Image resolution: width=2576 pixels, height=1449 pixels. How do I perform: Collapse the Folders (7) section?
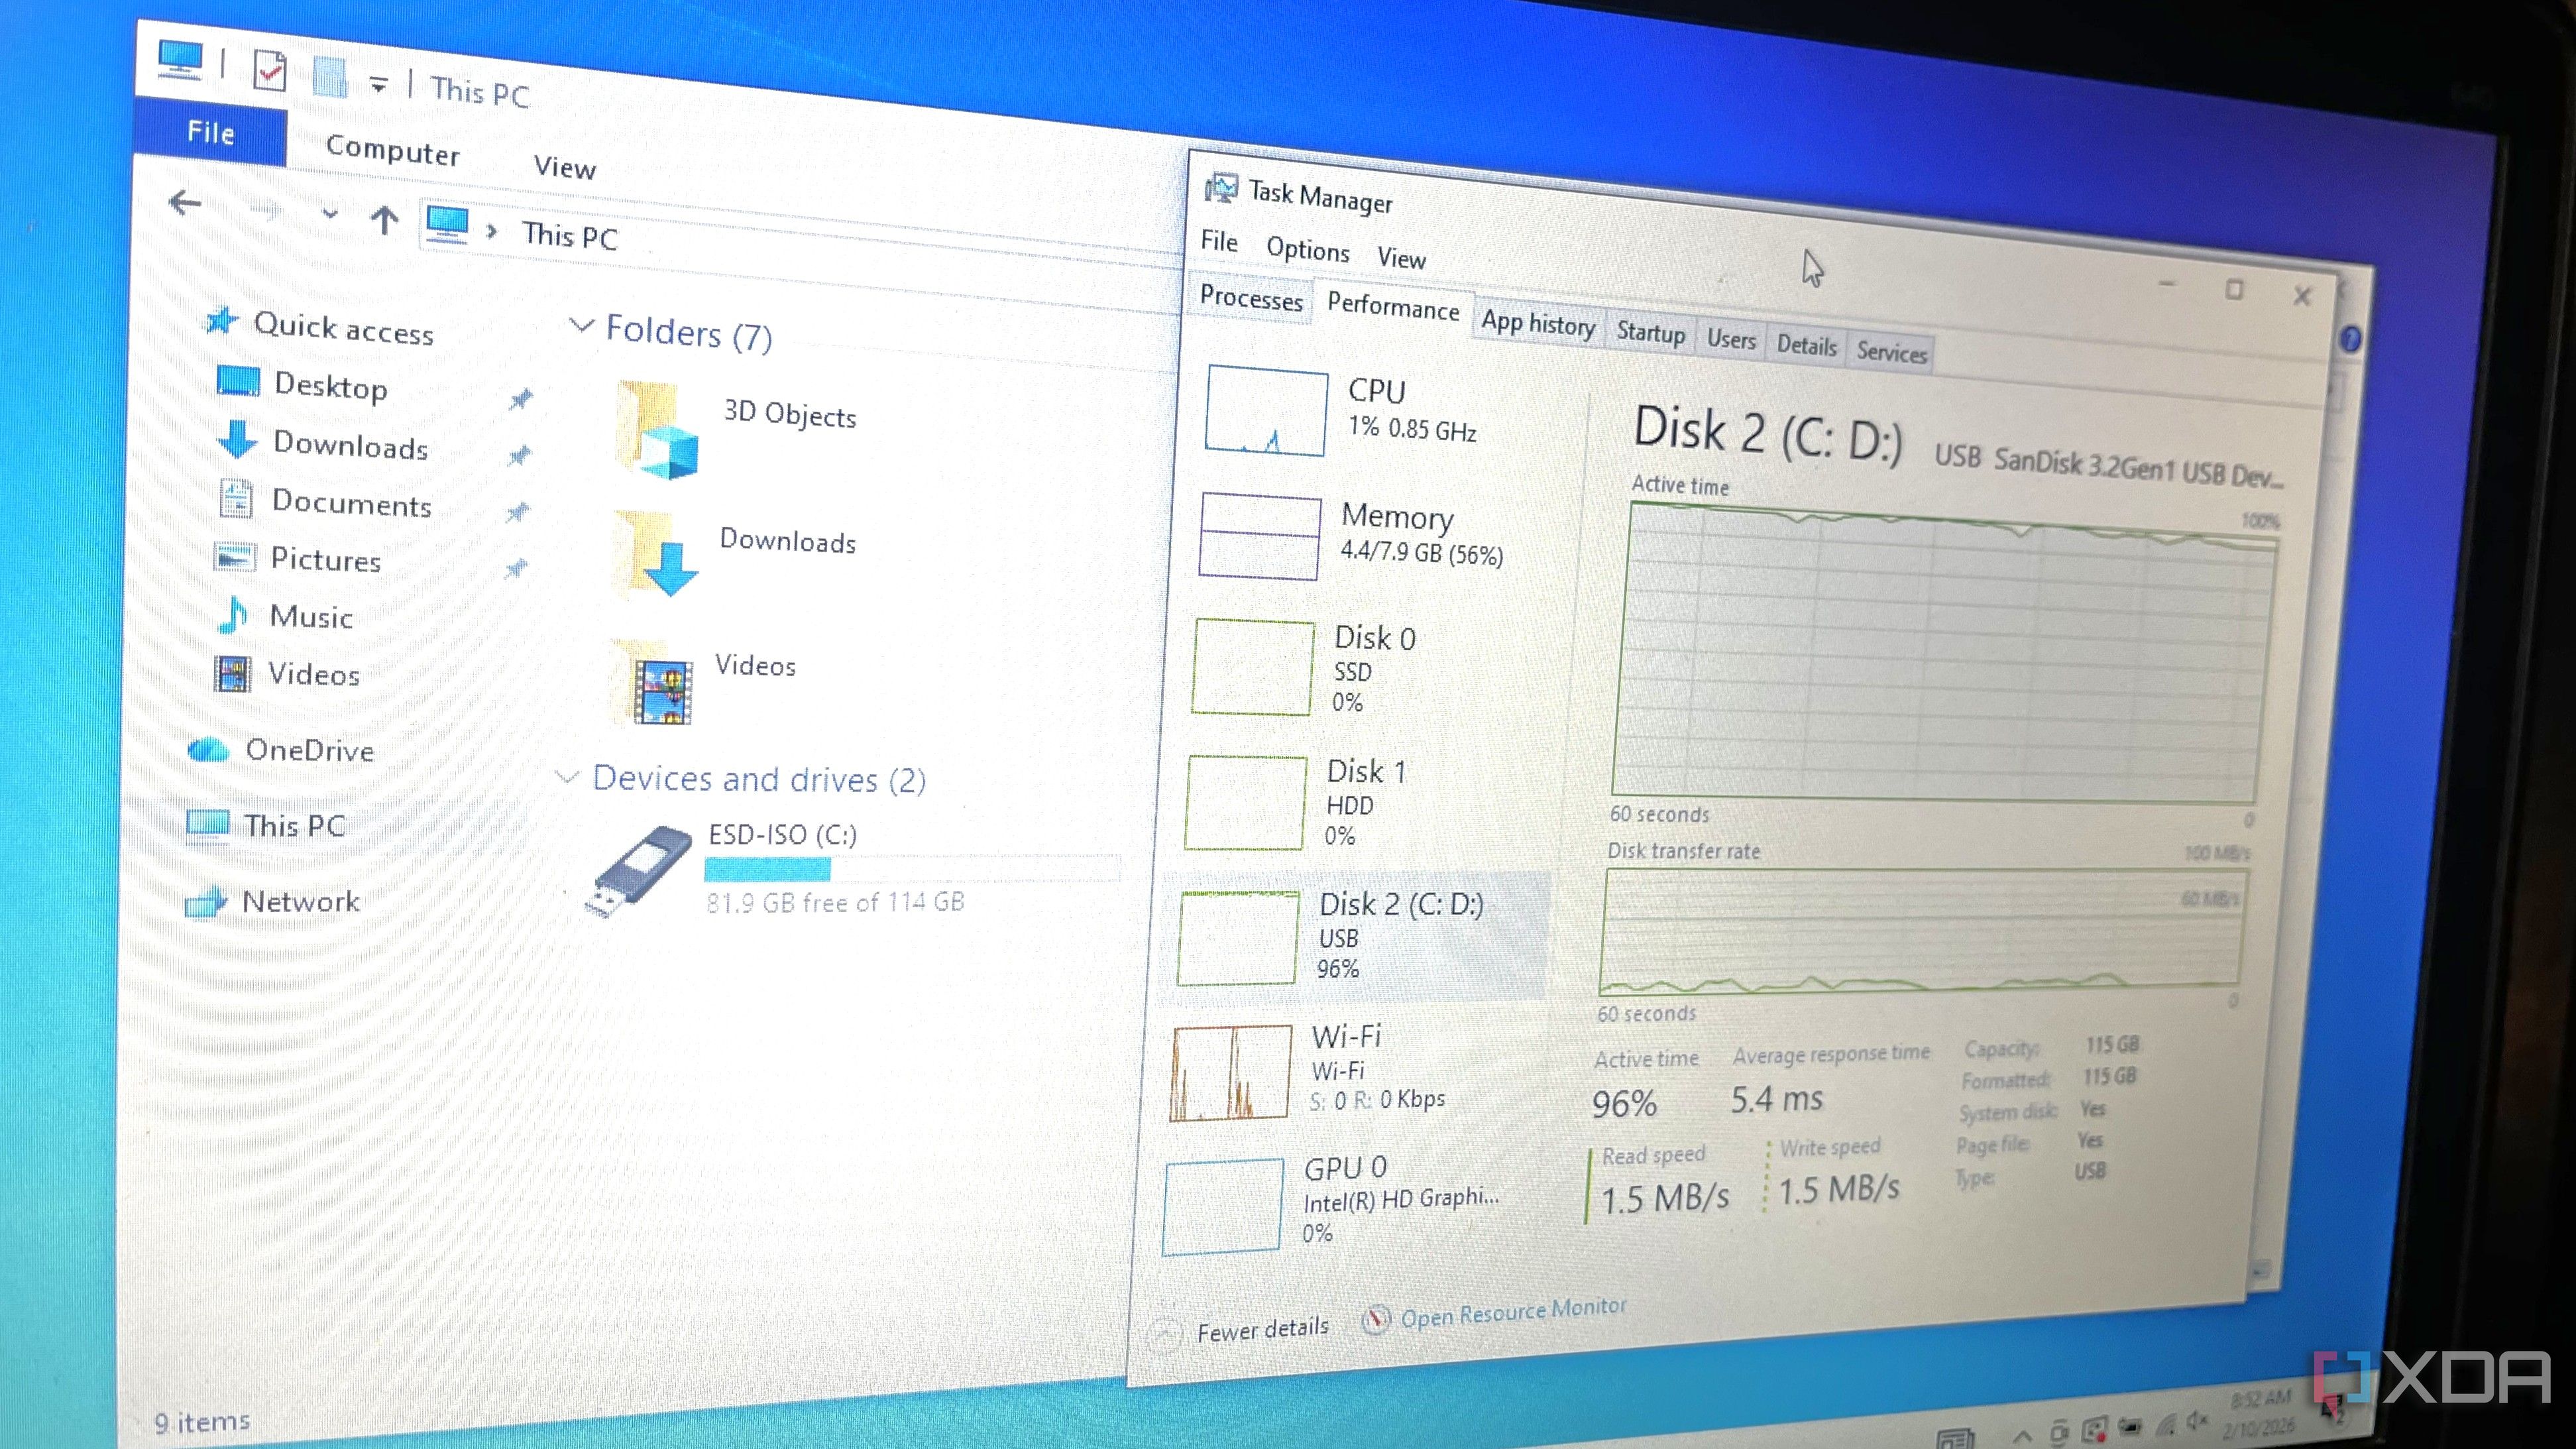point(581,328)
